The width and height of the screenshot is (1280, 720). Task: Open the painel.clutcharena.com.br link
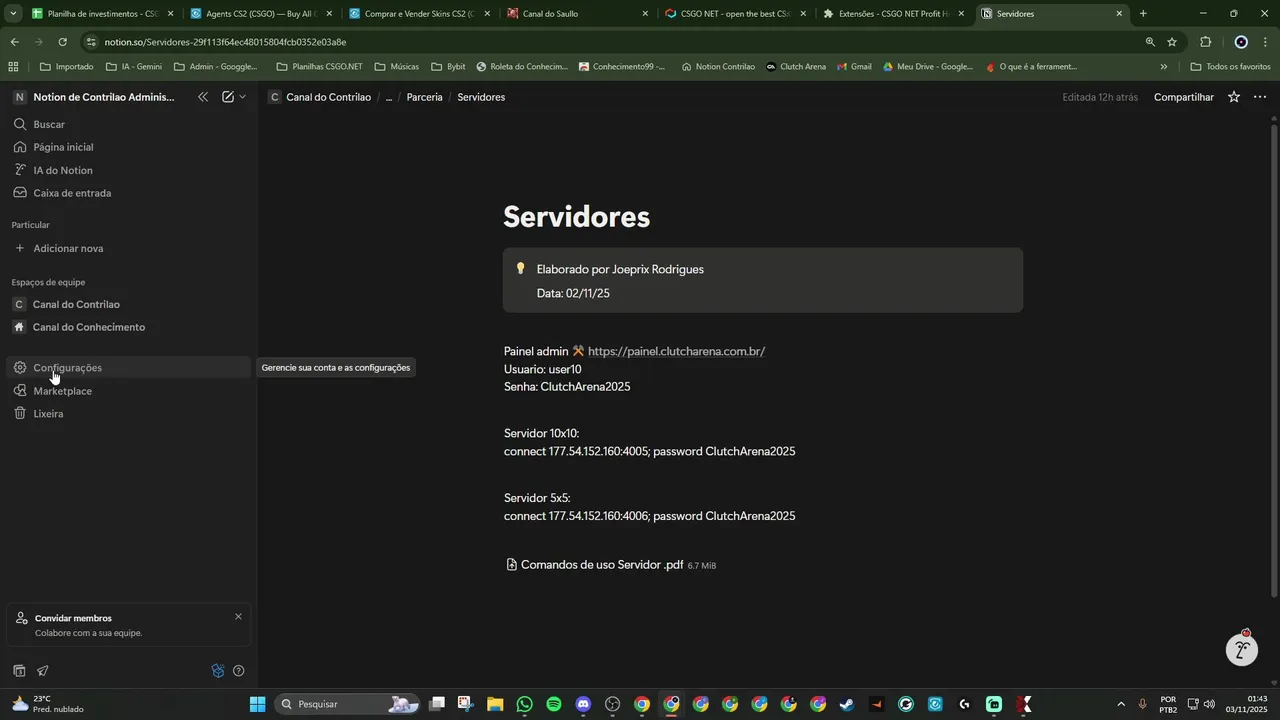(676, 351)
